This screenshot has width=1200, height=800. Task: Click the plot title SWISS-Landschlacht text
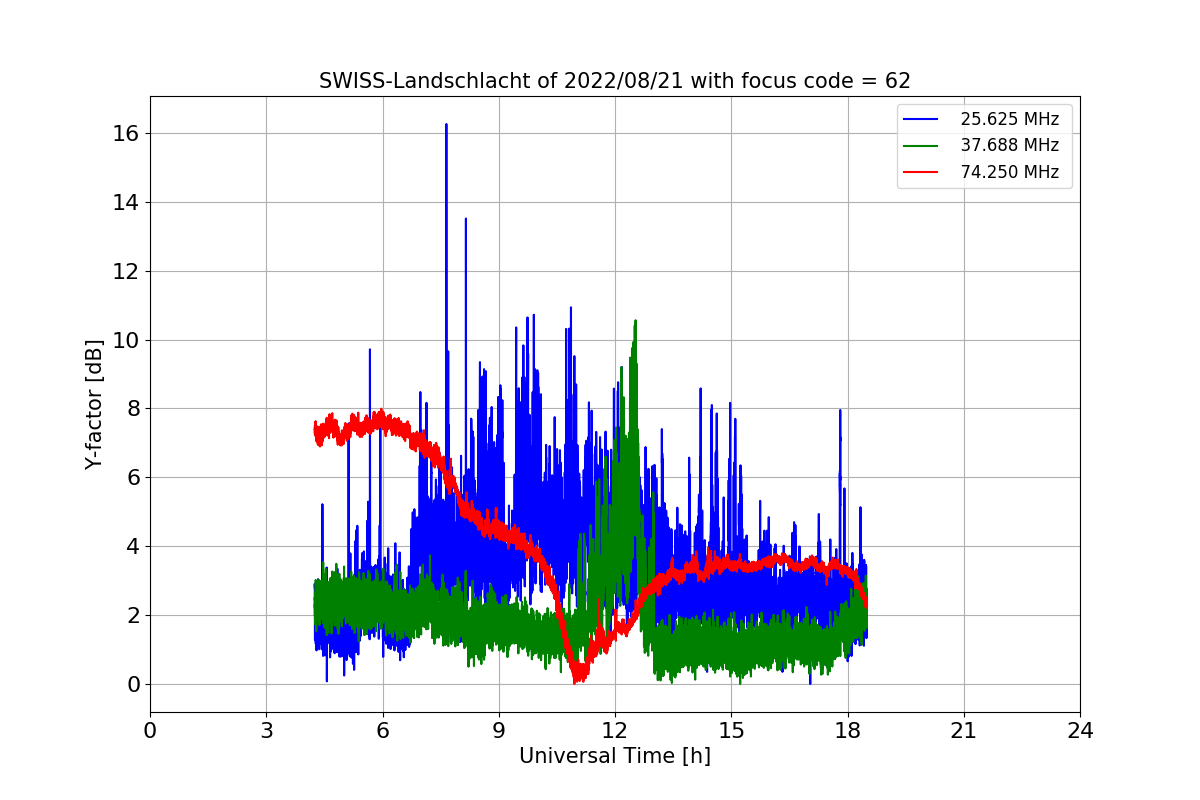pos(614,81)
